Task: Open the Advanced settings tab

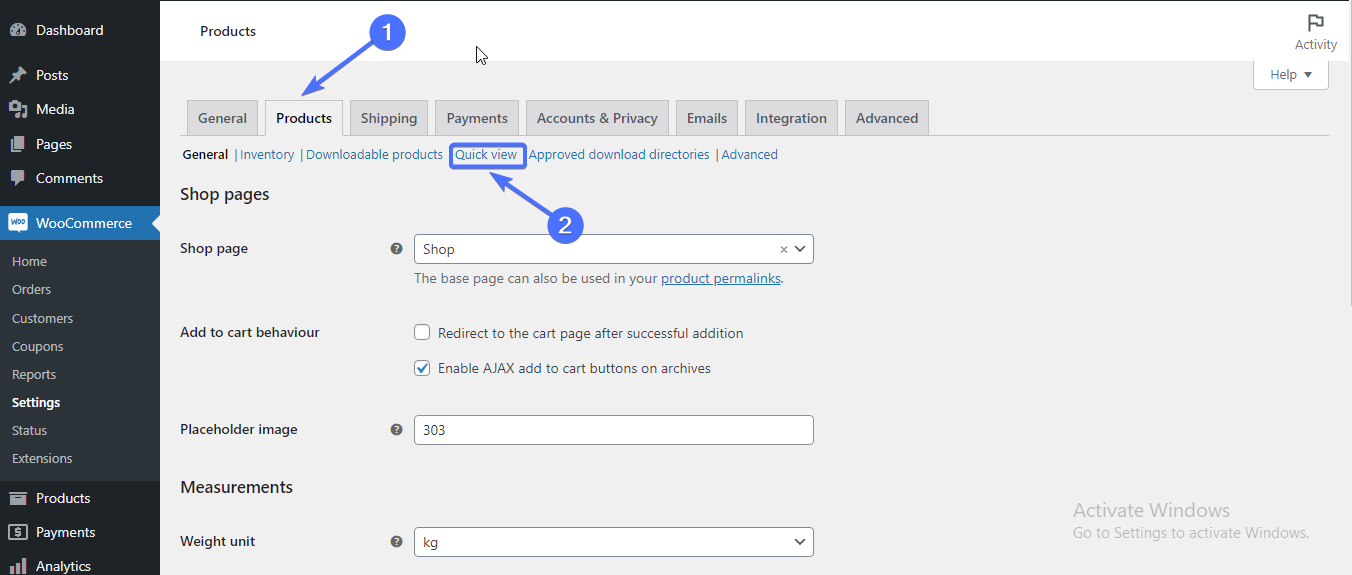Action: tap(887, 118)
